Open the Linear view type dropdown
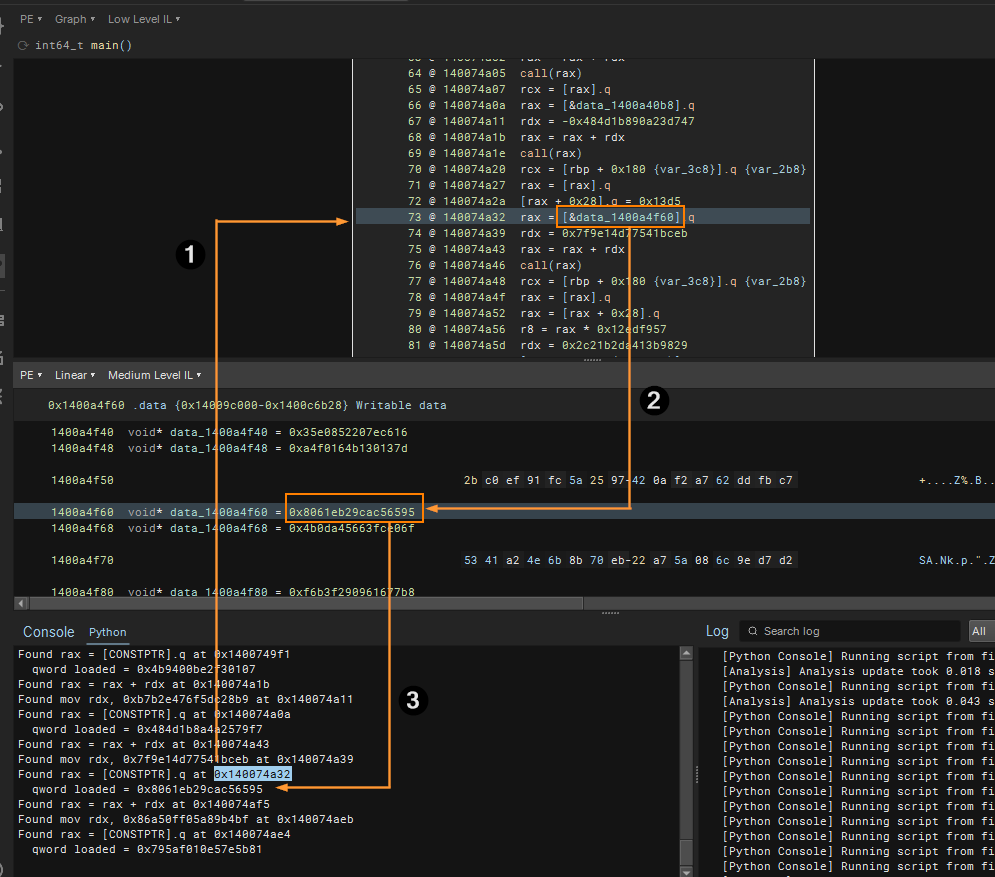This screenshot has width=995, height=877. coord(74,375)
